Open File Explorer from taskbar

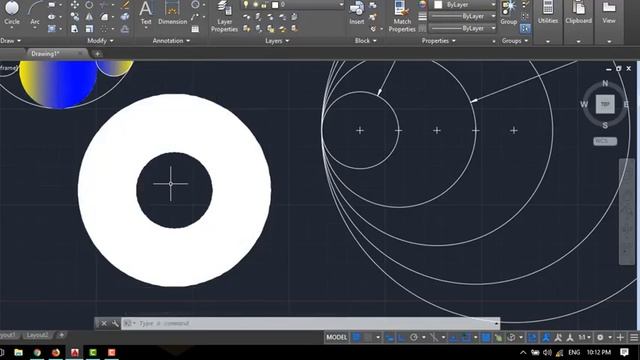point(18,352)
